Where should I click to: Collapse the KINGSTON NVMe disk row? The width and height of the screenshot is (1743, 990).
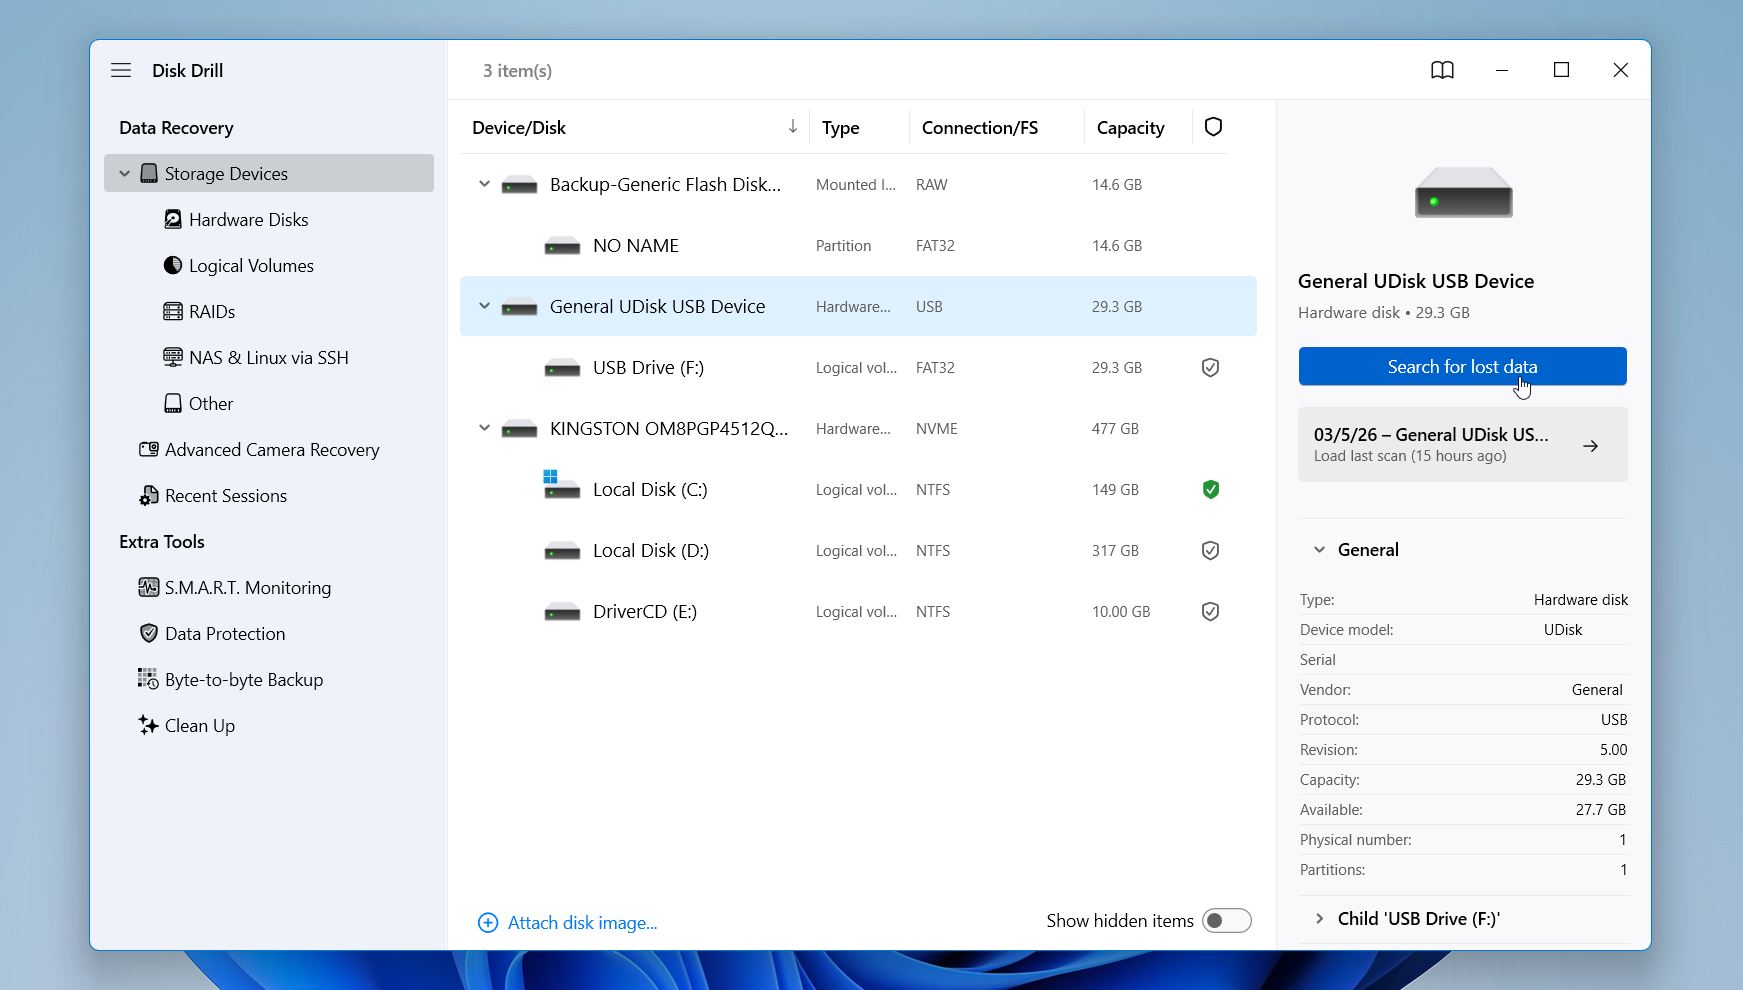tap(484, 429)
